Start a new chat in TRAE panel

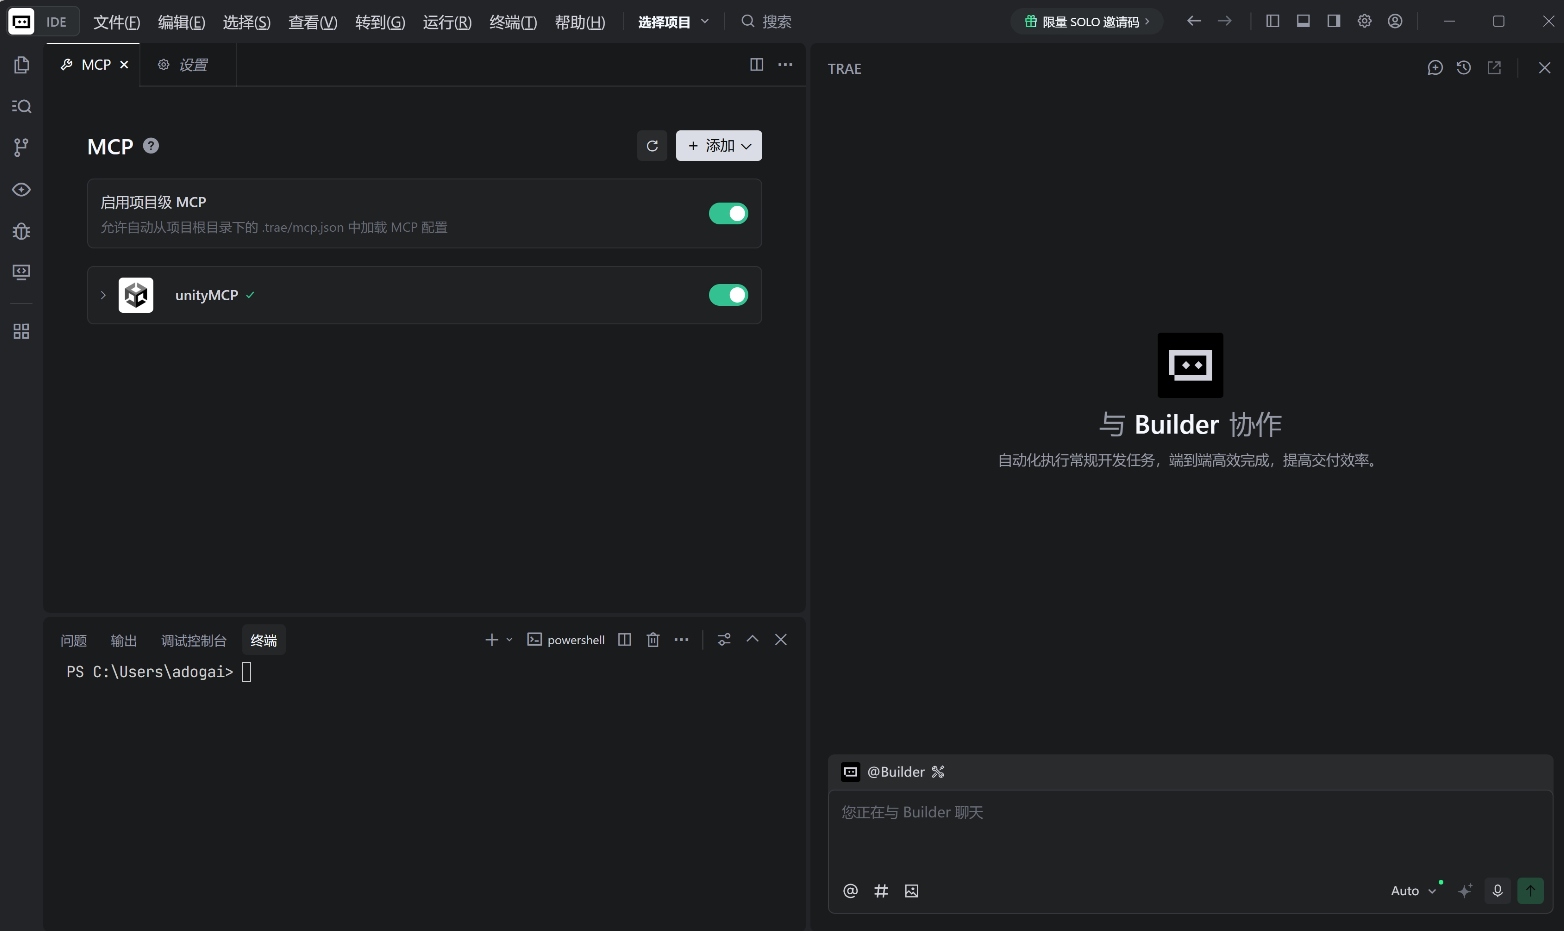[x=1435, y=68]
